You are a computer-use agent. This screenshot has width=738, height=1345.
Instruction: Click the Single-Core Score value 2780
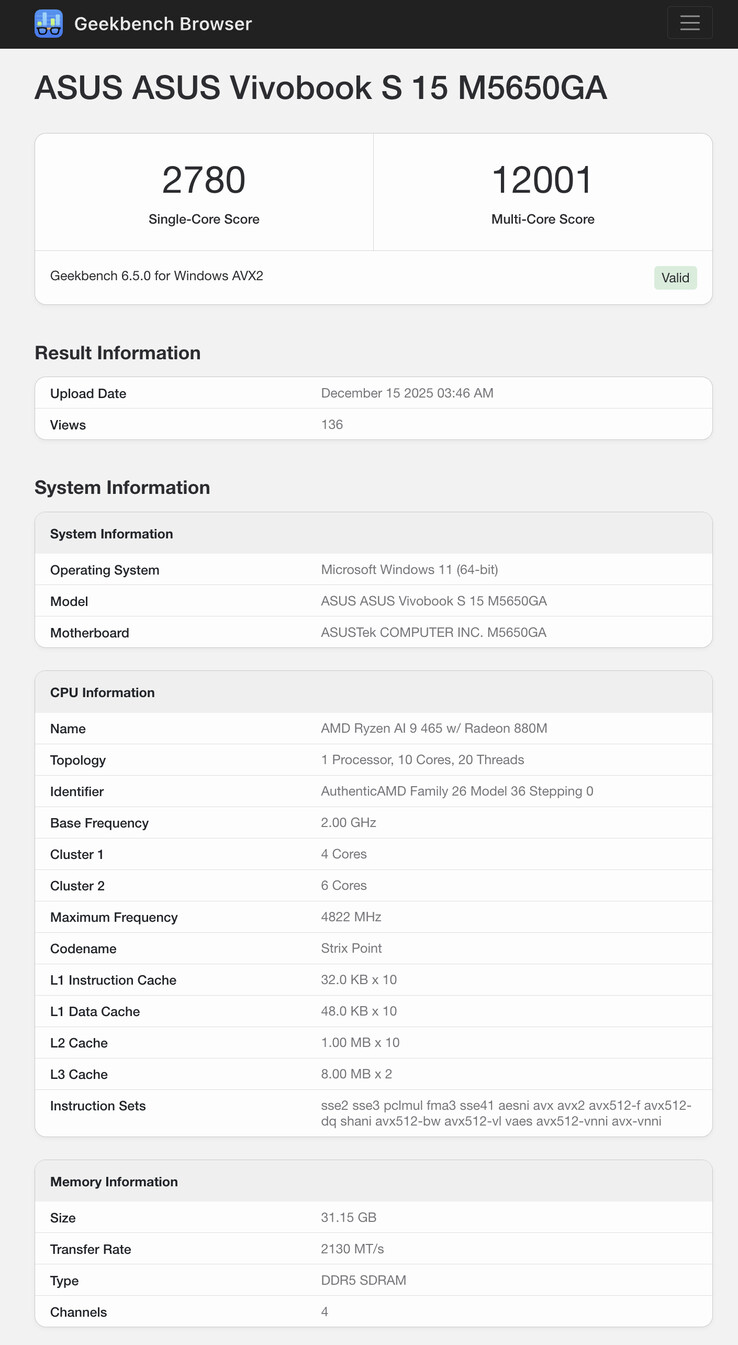pos(204,180)
